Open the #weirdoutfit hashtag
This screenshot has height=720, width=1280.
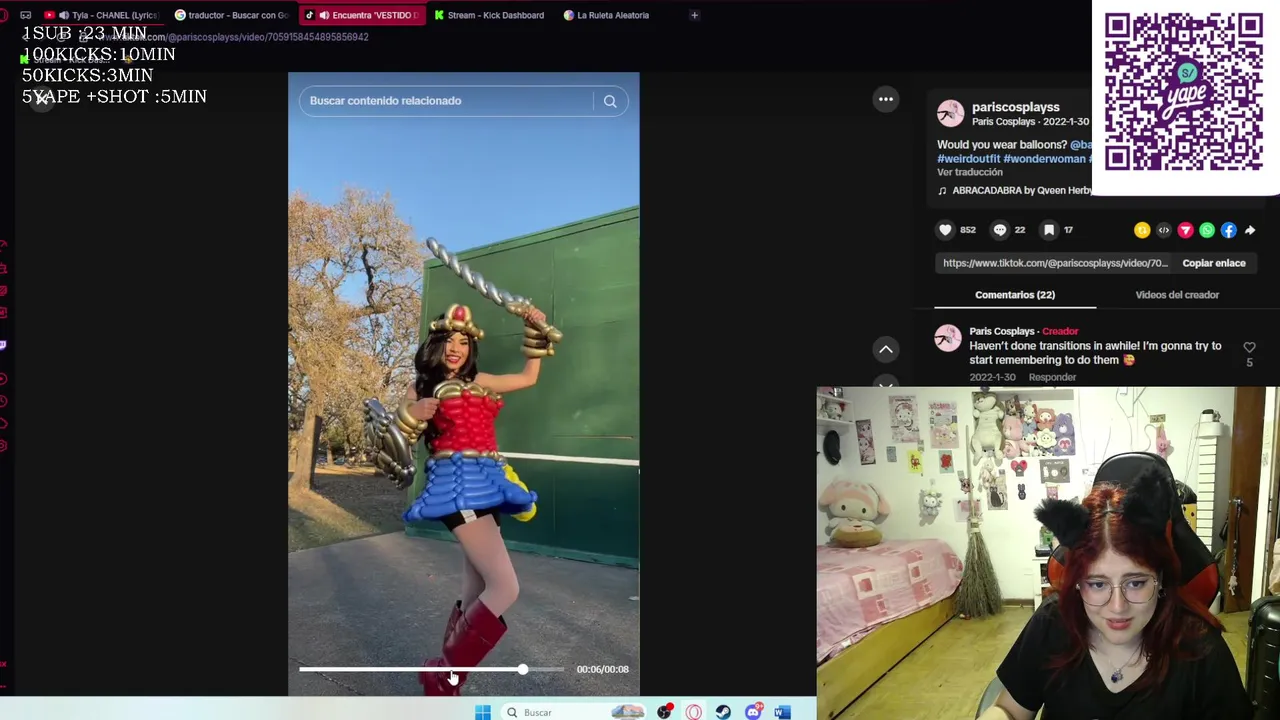point(968,159)
